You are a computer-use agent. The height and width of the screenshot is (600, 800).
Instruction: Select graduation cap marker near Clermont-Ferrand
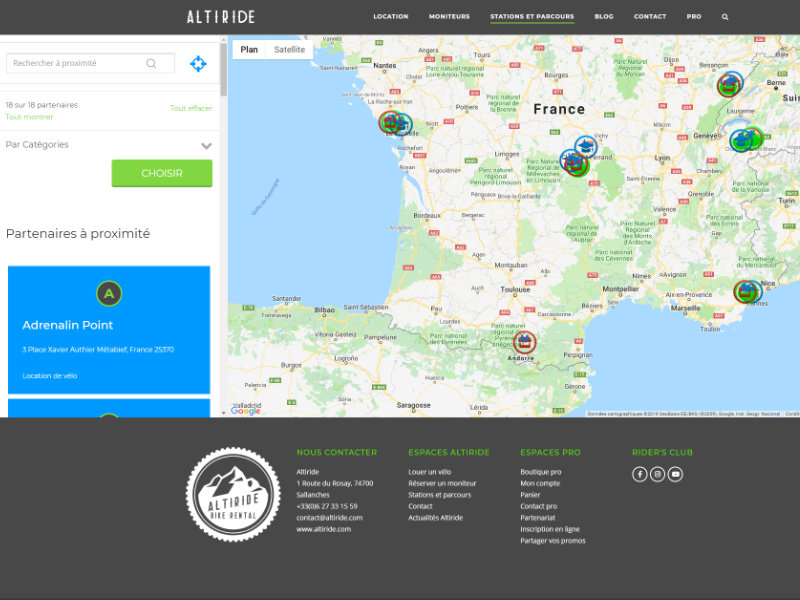[x=586, y=146]
